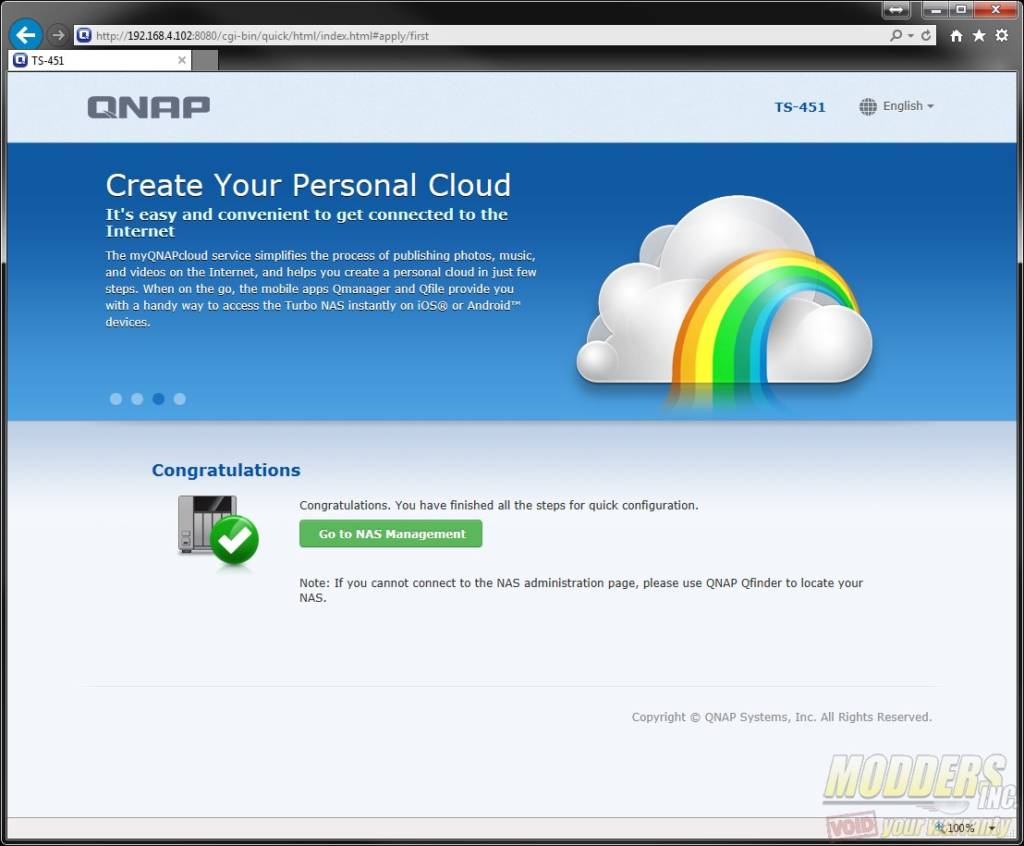1024x846 pixels.
Task: Click the browser forward arrow
Action: (58, 35)
